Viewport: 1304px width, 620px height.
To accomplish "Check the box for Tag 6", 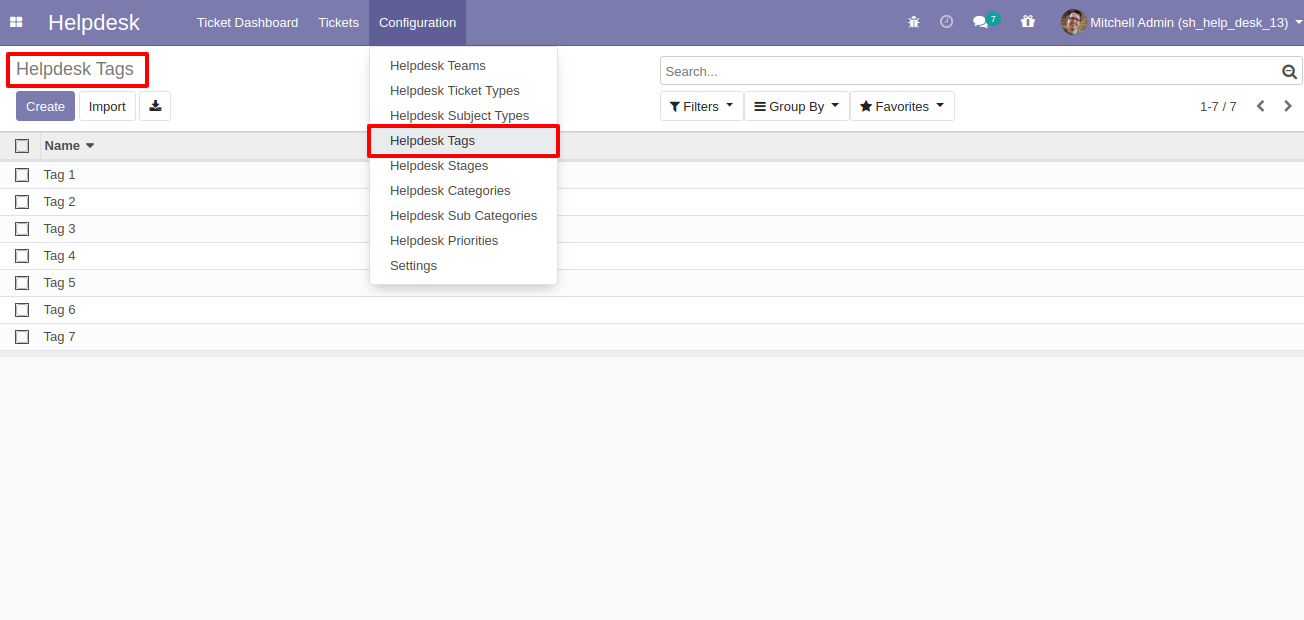I will pyautogui.click(x=22, y=310).
